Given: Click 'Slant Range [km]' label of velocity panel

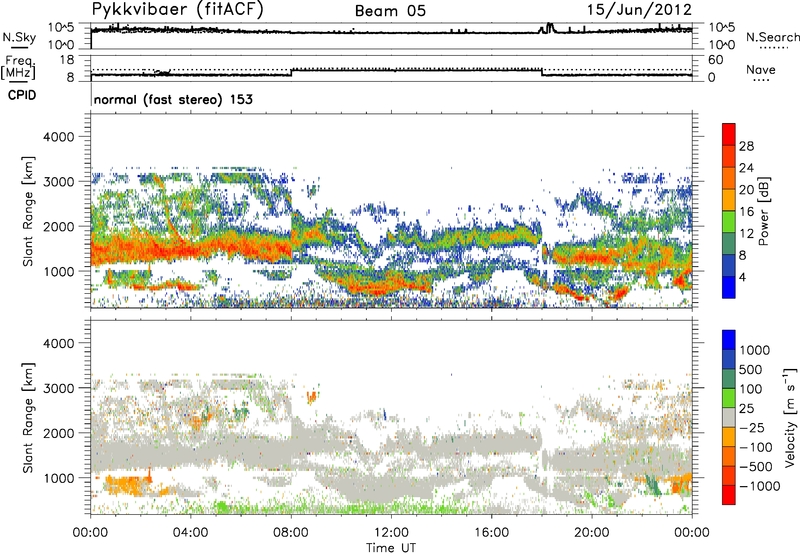Looking at the screenshot, I should coord(28,417).
